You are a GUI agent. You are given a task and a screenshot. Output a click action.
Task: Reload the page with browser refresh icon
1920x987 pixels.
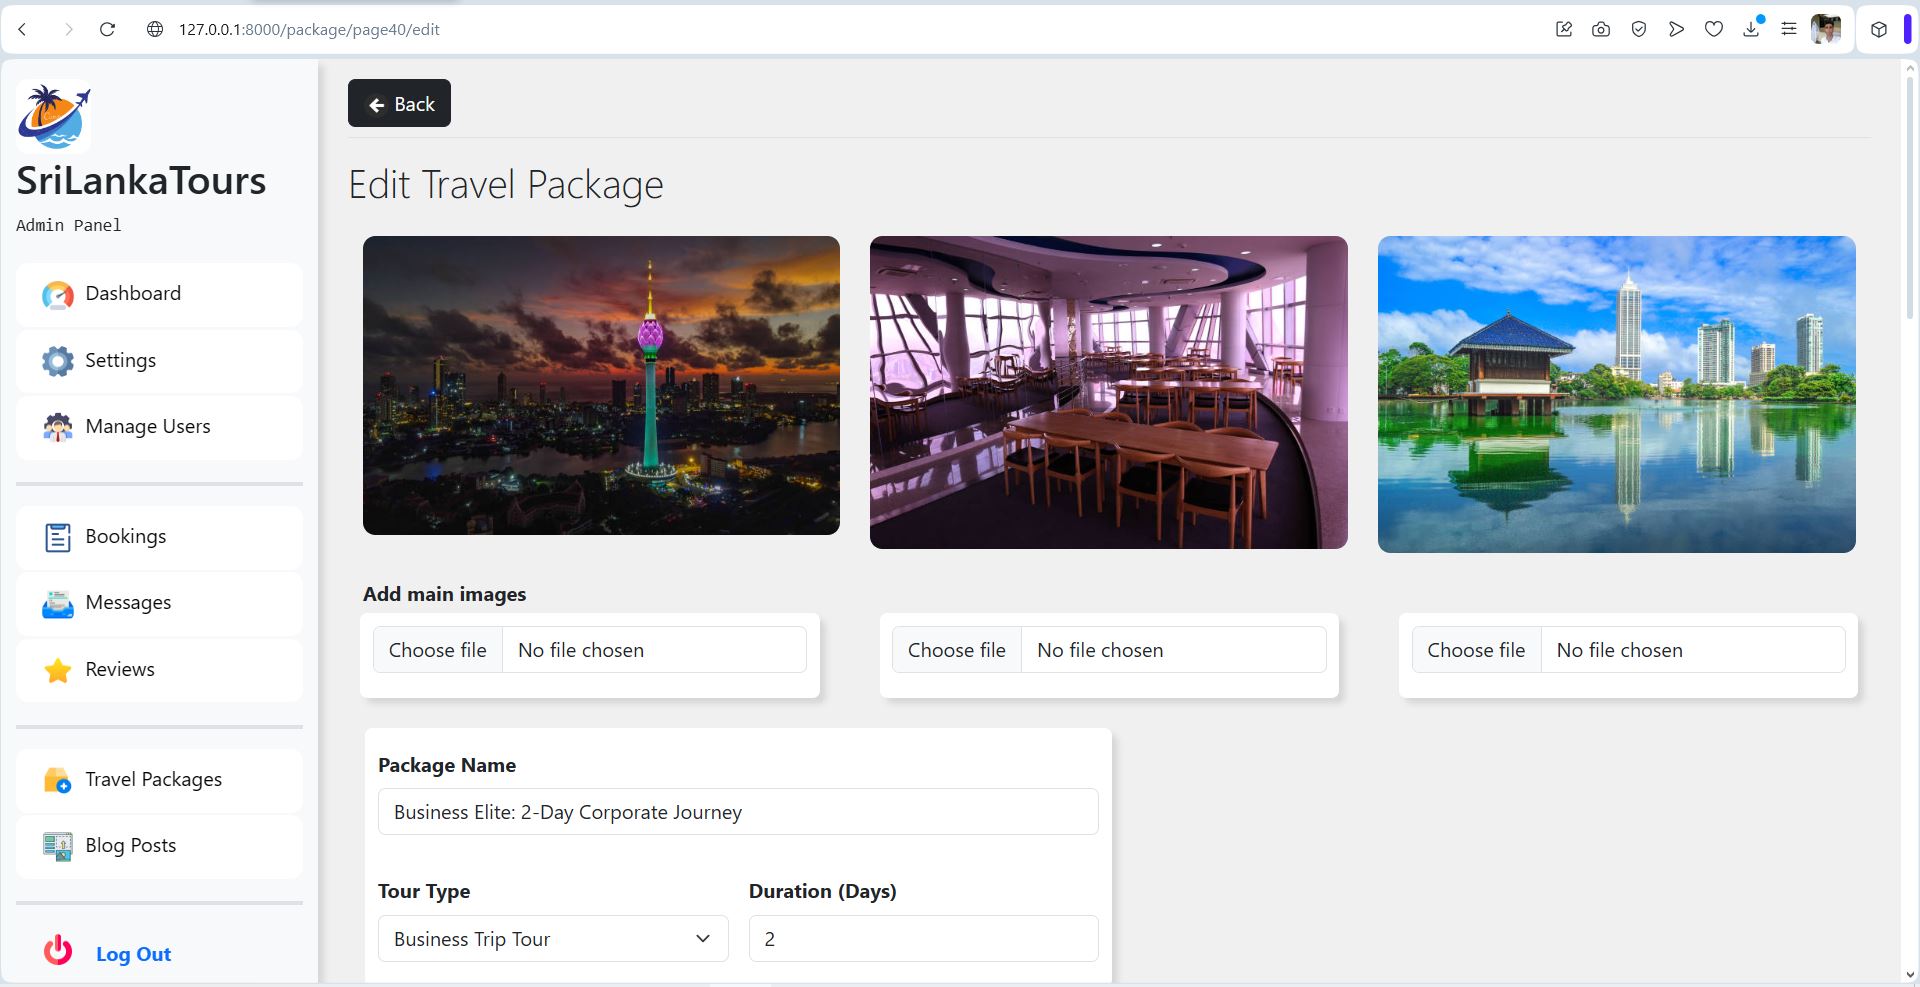click(107, 30)
